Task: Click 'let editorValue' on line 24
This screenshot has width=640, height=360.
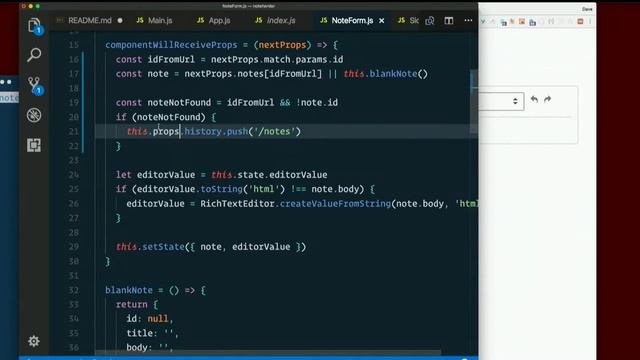Action: point(156,175)
